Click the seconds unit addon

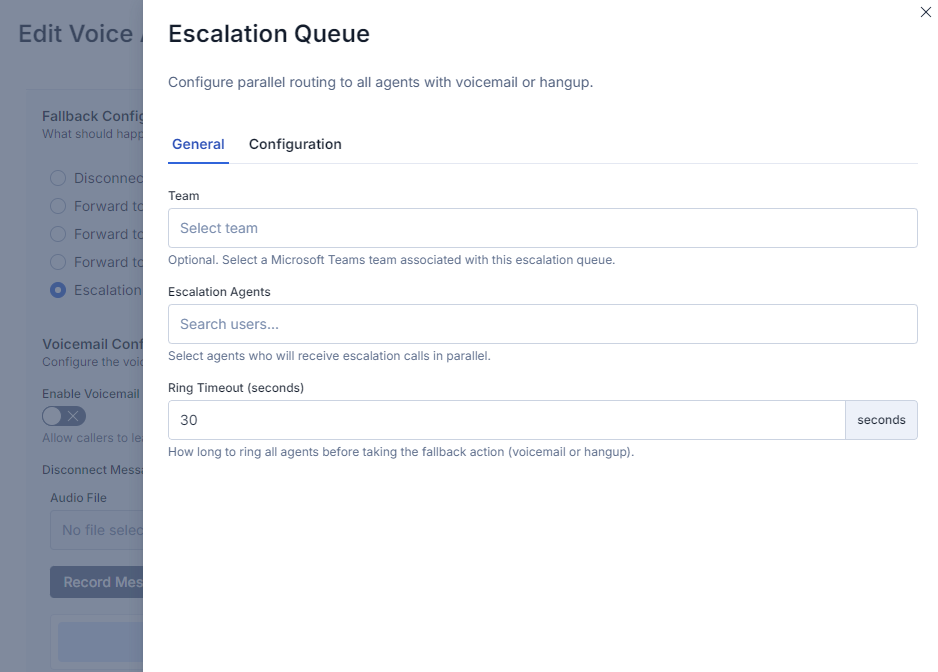(x=881, y=420)
